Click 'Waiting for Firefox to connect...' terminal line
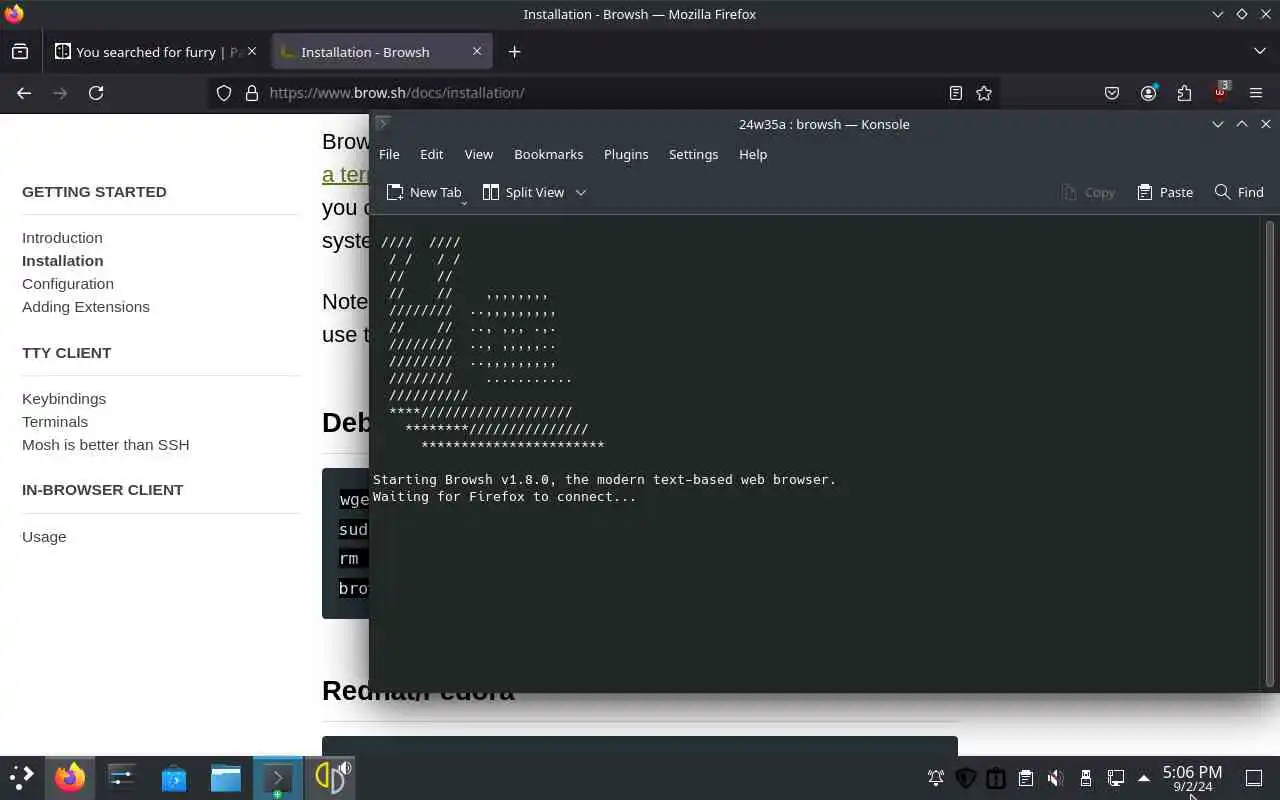Screen dimensions: 1280x800 pos(504,497)
